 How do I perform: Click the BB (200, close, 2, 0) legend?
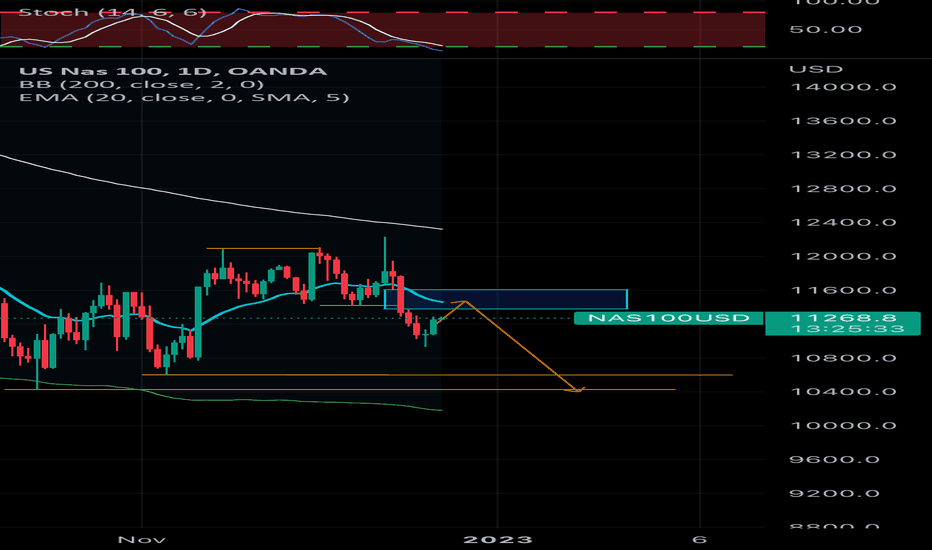point(141,84)
